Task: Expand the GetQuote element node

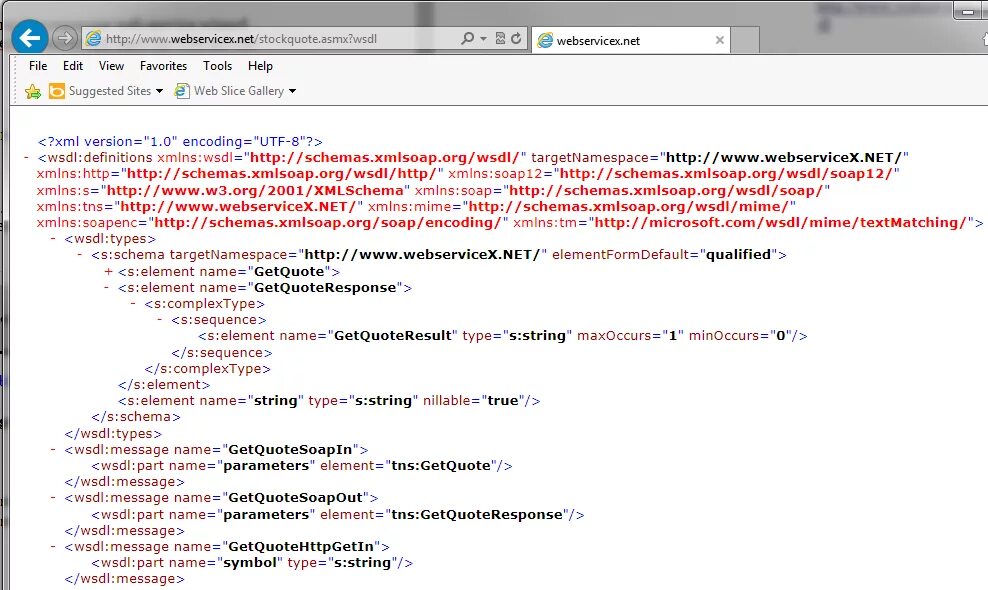Action: (x=108, y=271)
